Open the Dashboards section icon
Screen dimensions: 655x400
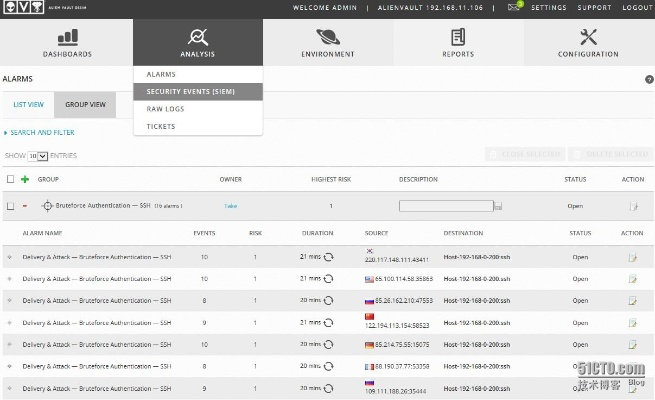point(67,37)
